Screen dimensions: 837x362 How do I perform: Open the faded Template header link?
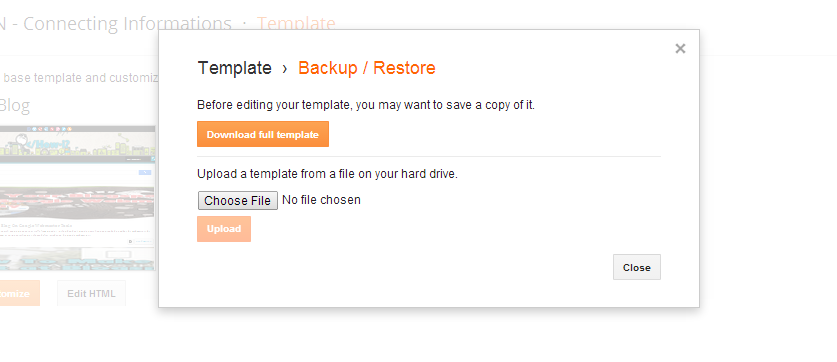296,23
